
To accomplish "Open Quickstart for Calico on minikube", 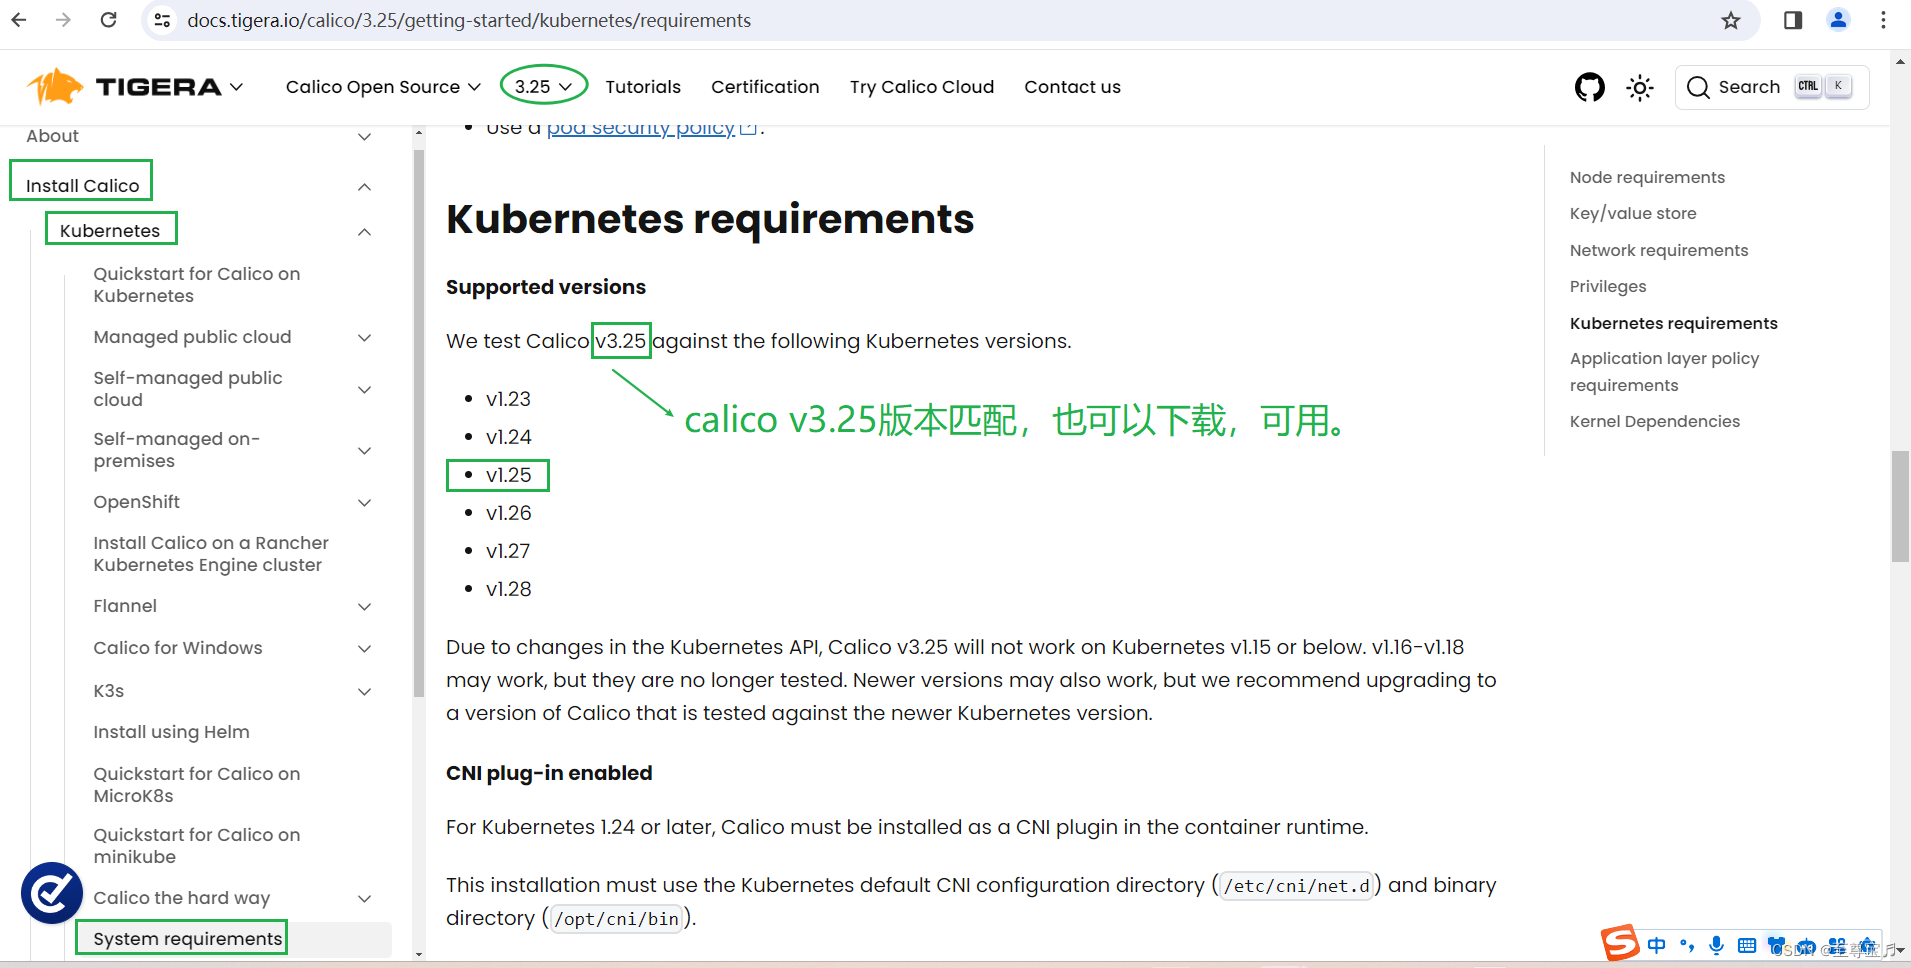I will pyautogui.click(x=197, y=846).
